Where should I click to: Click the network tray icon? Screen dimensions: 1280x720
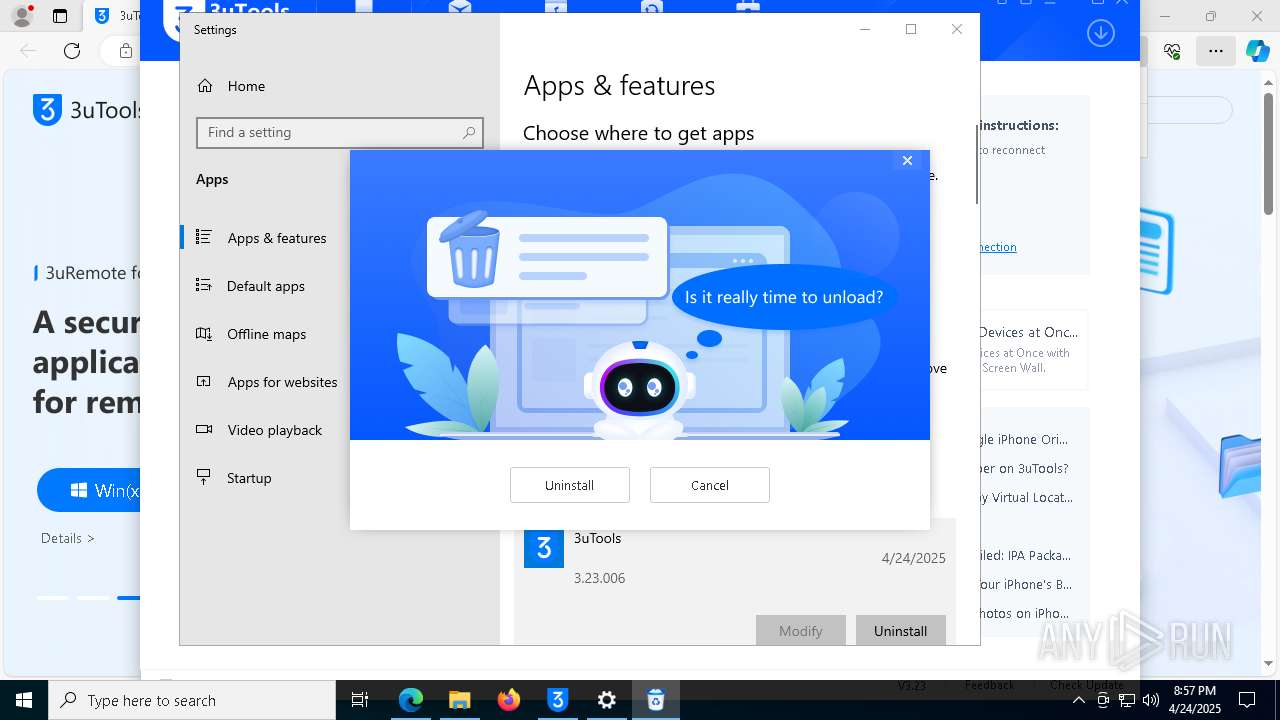pos(1127,700)
